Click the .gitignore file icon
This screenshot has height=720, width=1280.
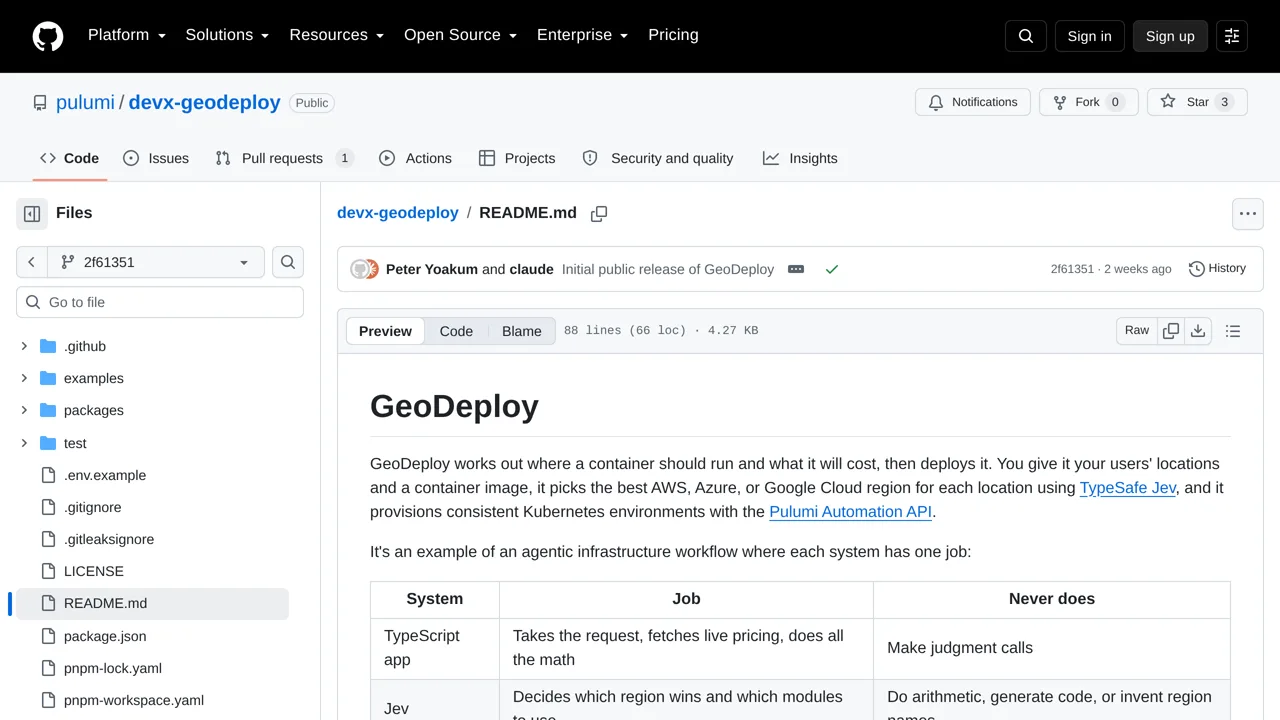(x=48, y=507)
